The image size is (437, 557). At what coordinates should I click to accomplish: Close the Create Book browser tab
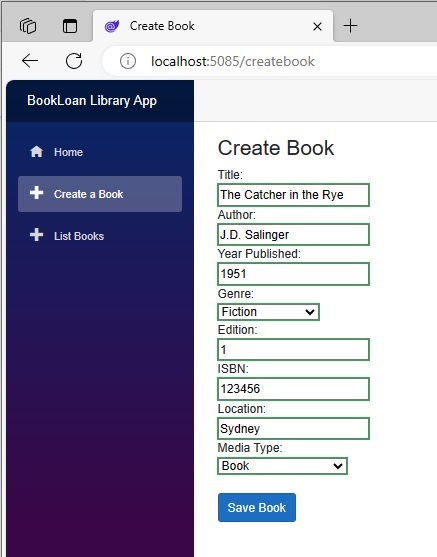click(x=317, y=26)
